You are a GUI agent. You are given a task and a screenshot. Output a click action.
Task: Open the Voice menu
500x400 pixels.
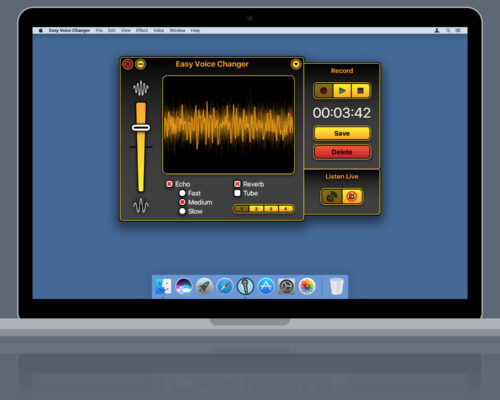click(158, 30)
